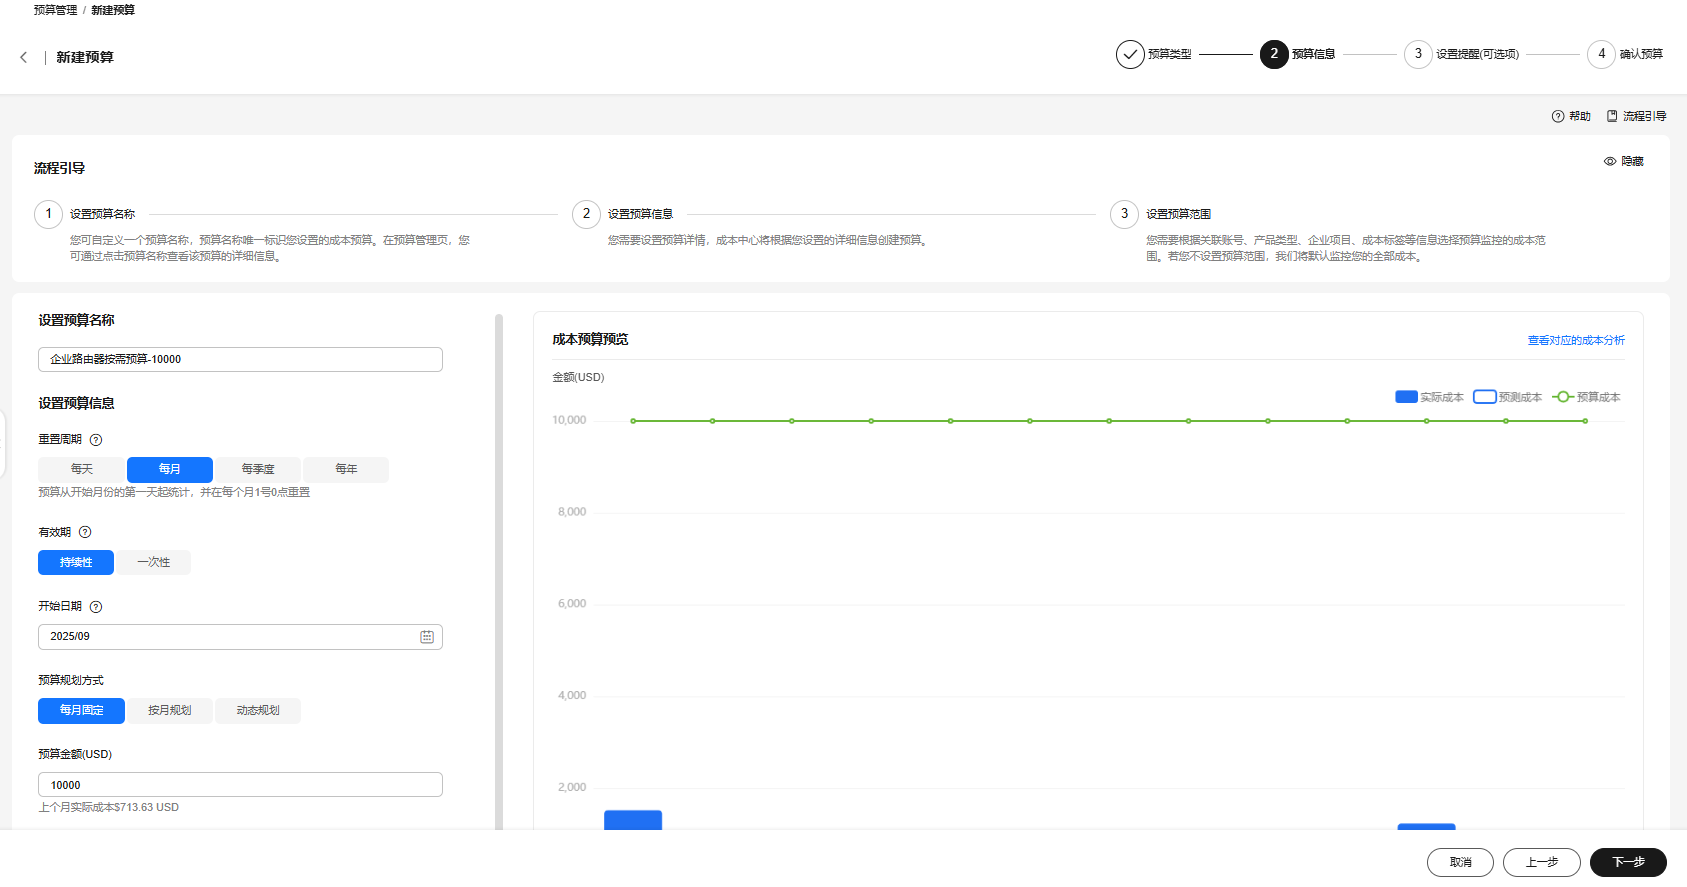Viewport: 1687px width, 887px height.
Task: Go back using the left arrow icon
Action: [x=24, y=58]
